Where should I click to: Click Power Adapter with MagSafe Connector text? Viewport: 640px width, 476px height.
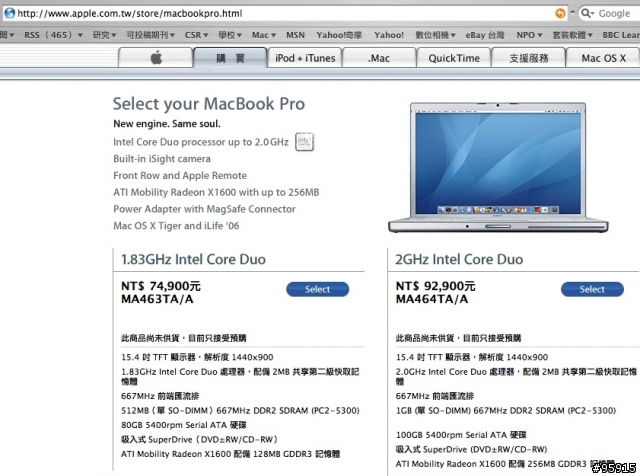click(x=204, y=209)
